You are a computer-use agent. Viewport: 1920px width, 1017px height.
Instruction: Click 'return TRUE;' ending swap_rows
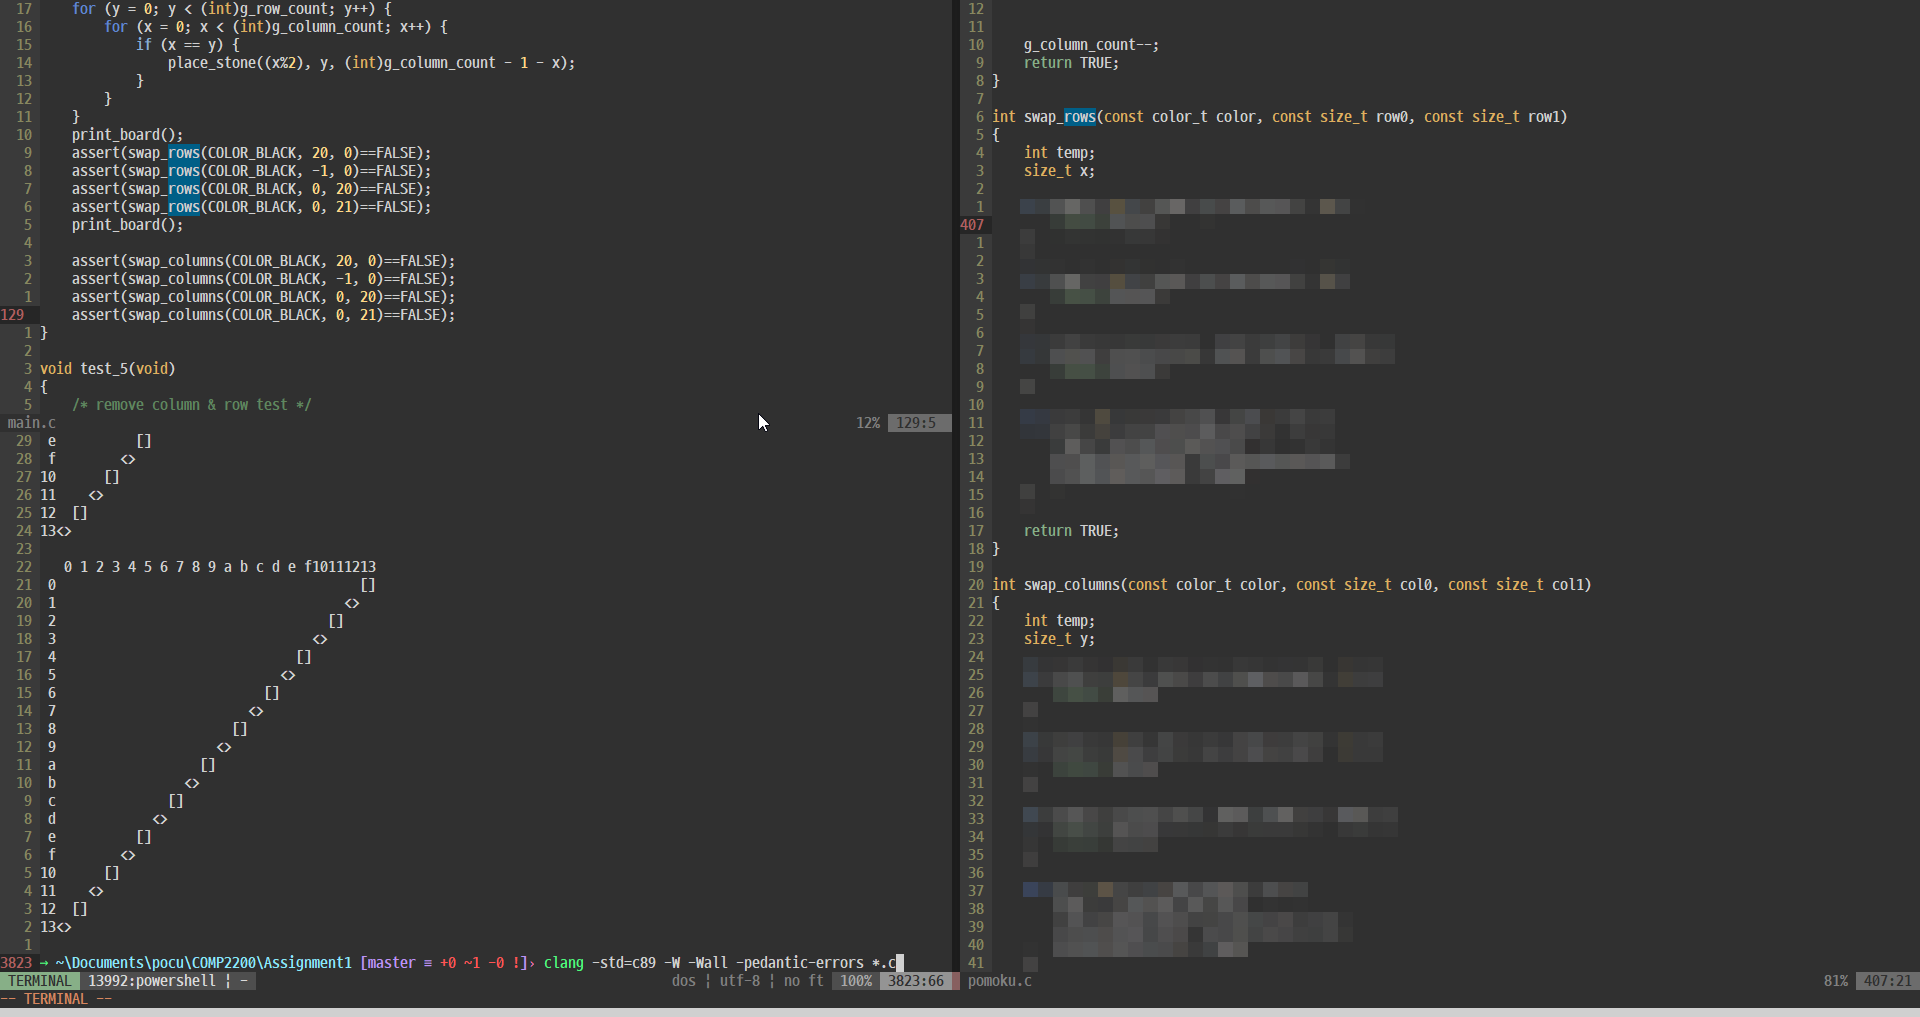coord(1072,531)
